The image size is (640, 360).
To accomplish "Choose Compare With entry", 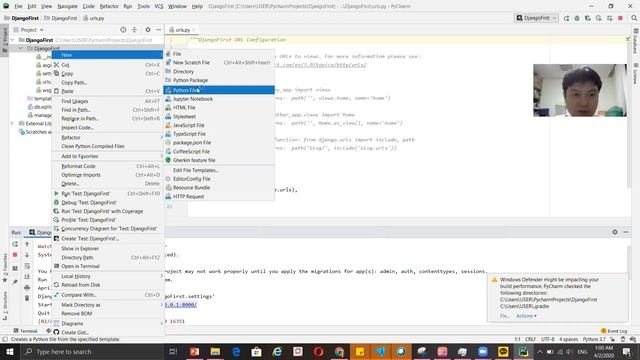I will pos(107,295).
